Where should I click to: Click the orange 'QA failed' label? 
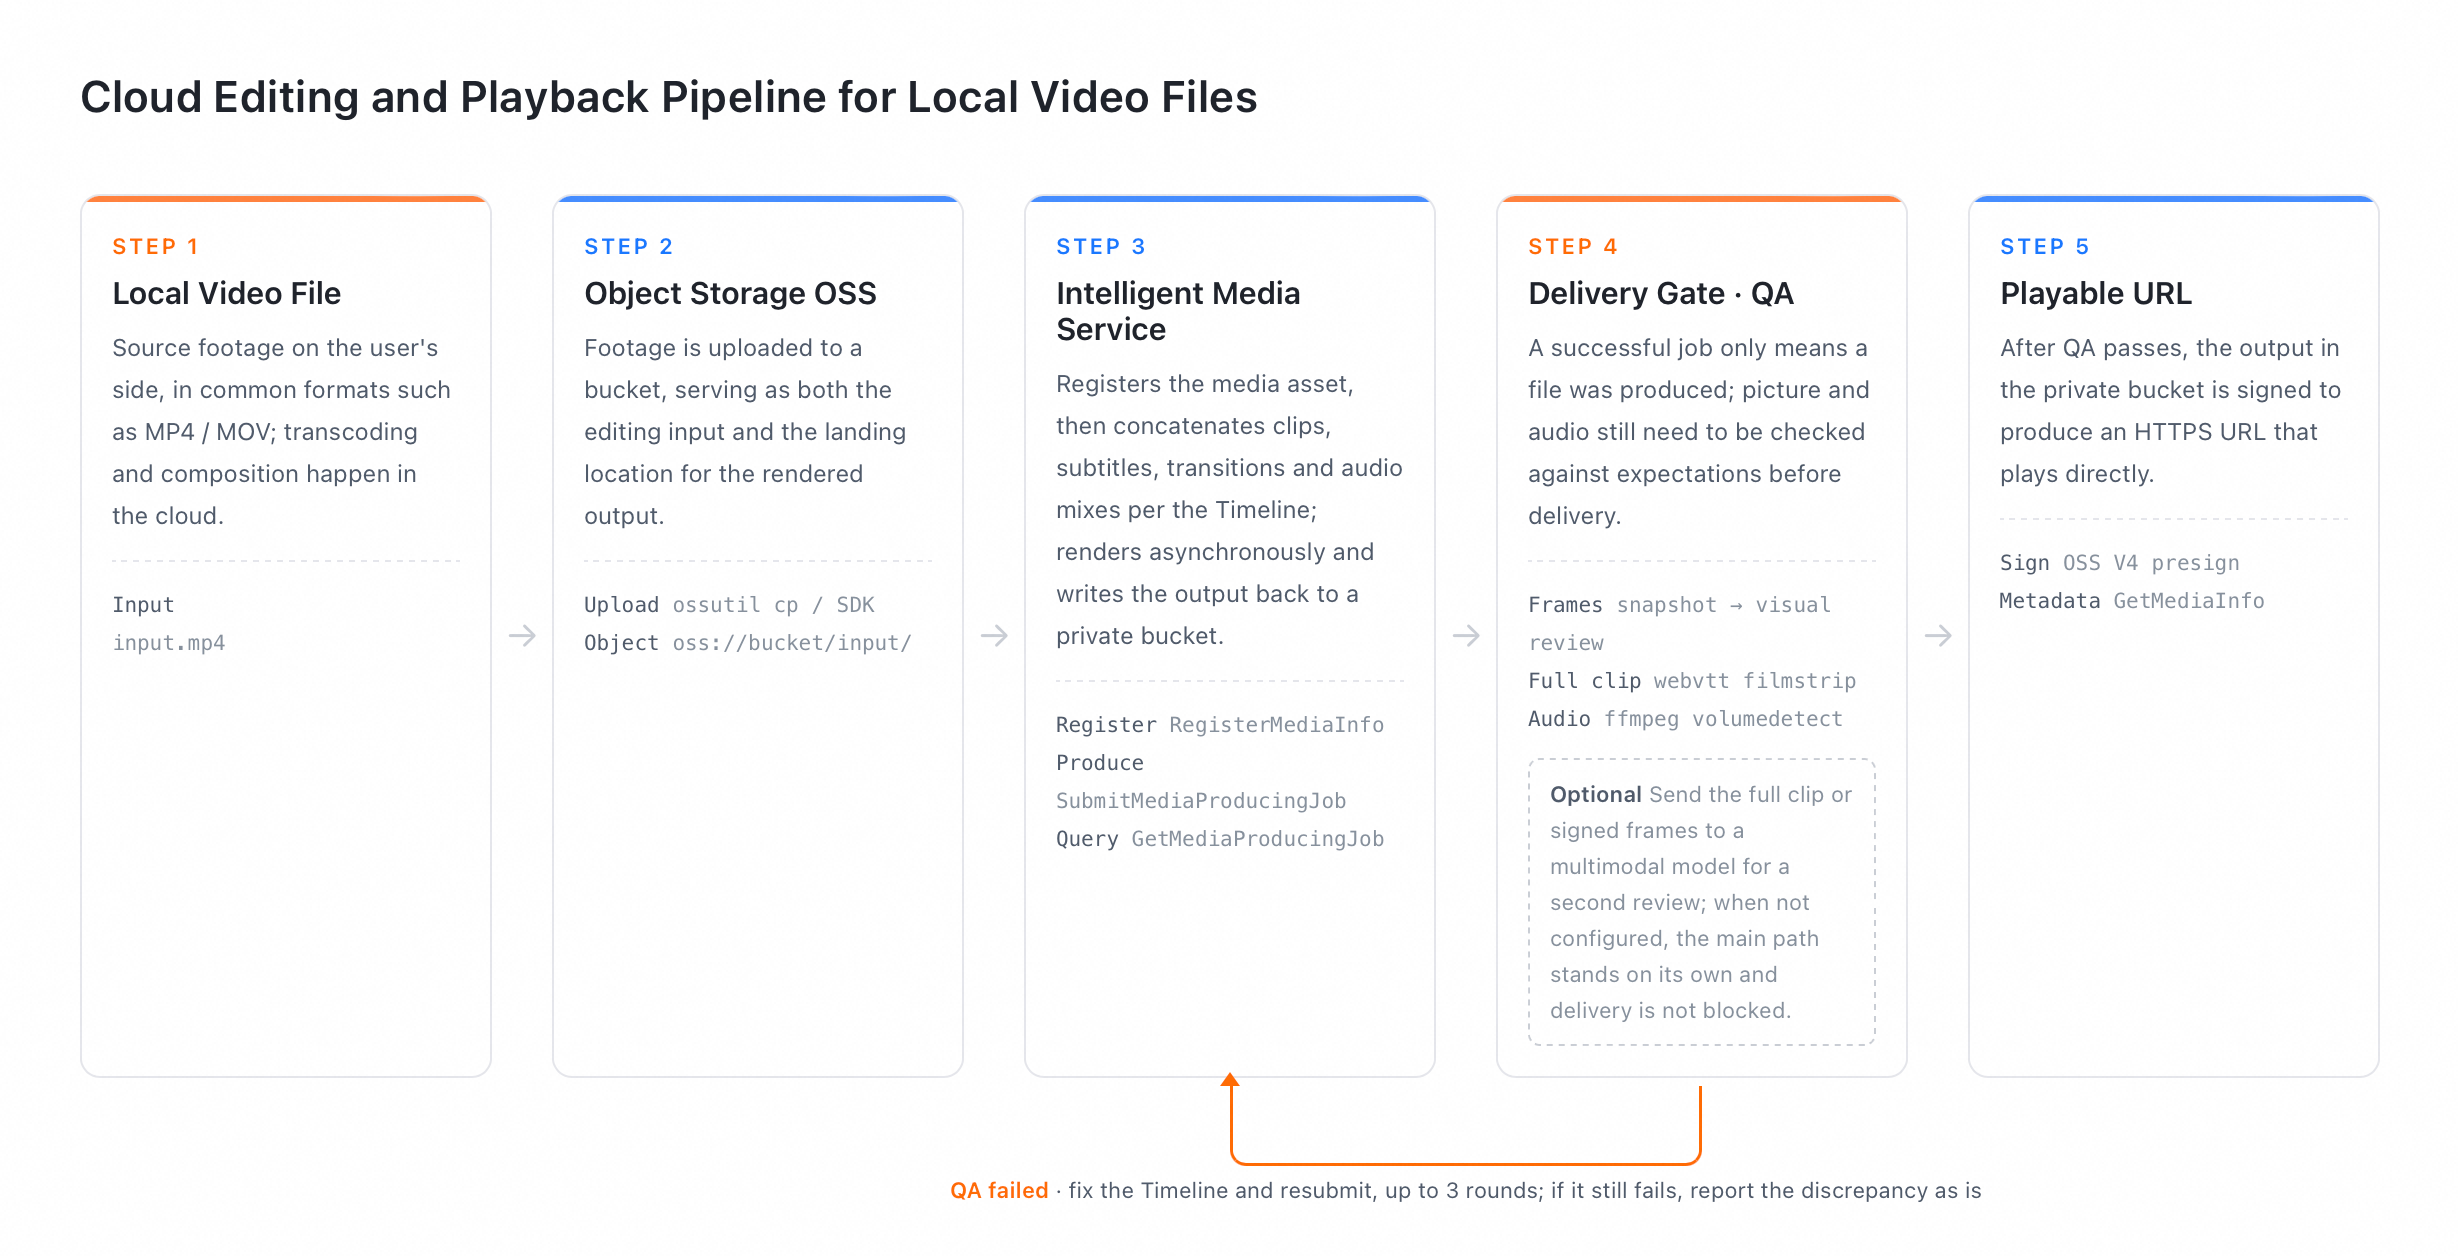click(x=999, y=1190)
